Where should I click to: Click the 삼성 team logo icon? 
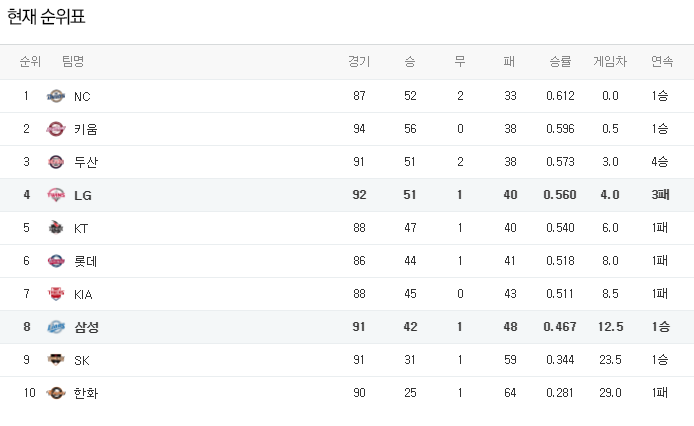tap(56, 327)
